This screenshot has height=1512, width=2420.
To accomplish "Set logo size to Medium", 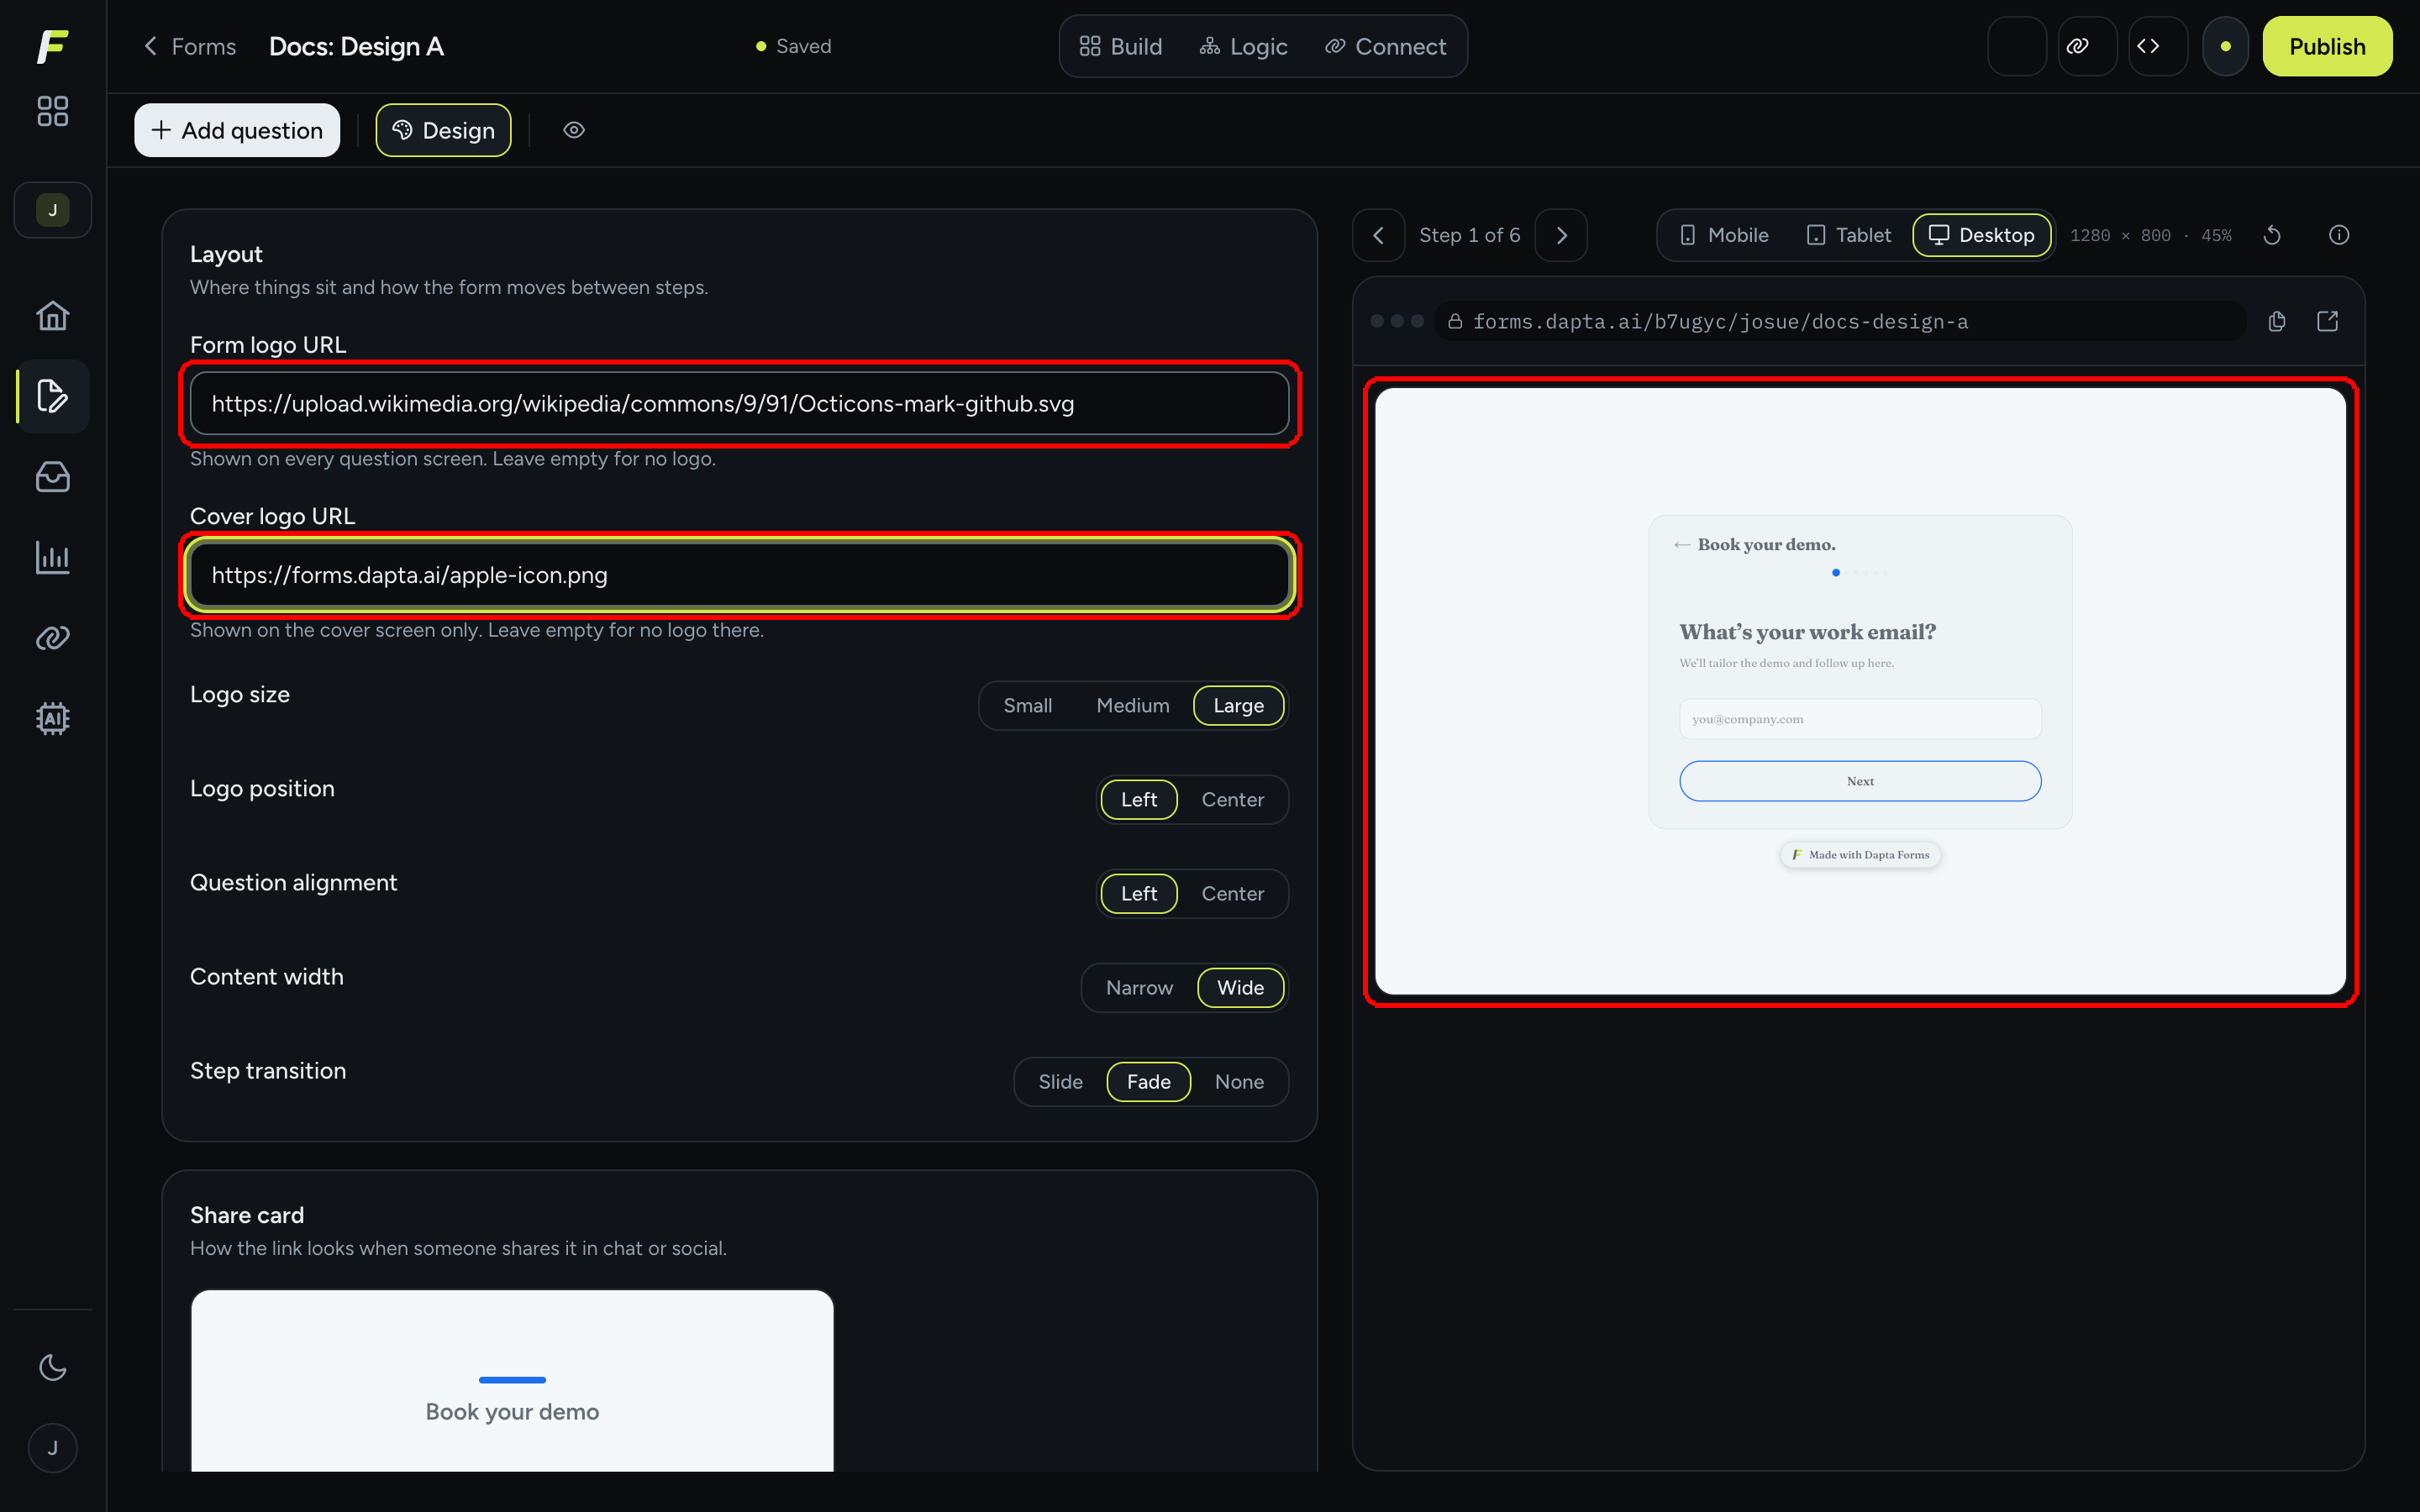I will point(1132,705).
